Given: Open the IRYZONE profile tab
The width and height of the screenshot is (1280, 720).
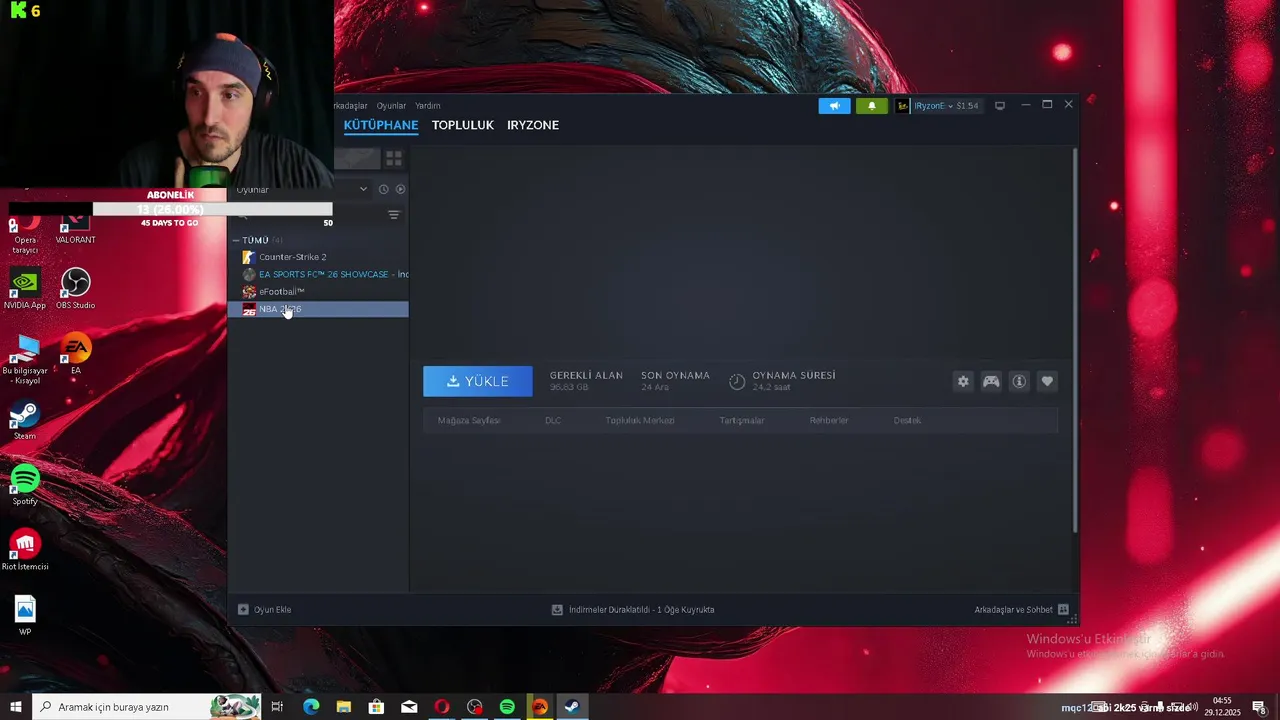Looking at the screenshot, I should tap(533, 125).
